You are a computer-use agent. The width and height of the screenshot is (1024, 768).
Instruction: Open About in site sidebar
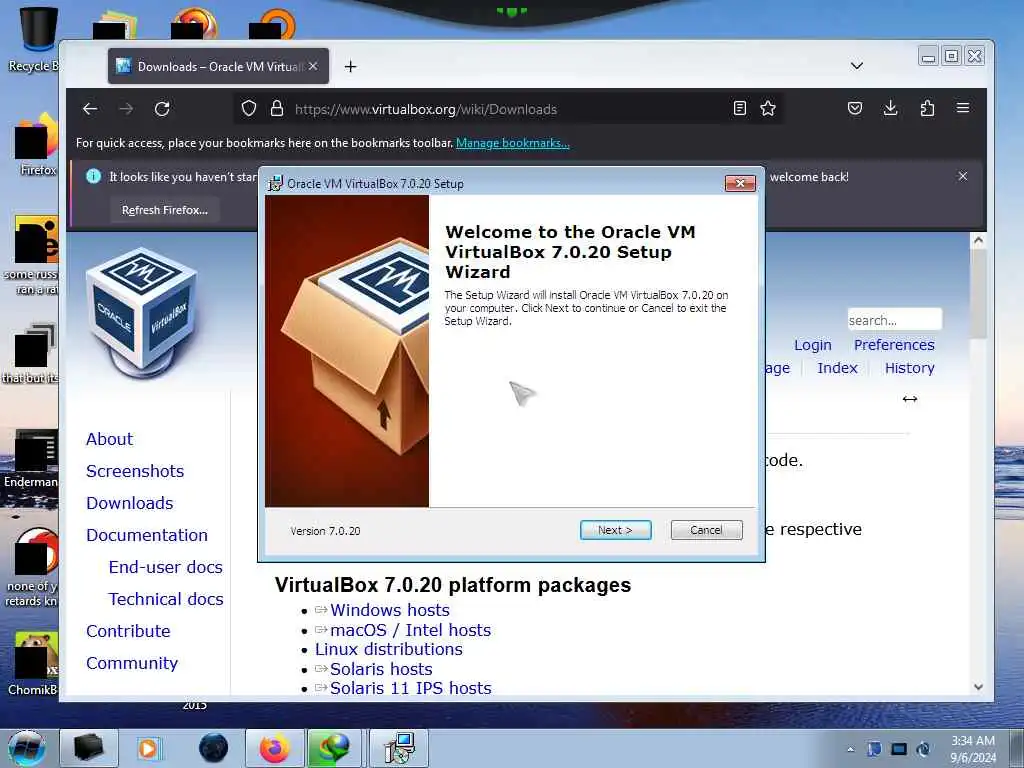coord(109,439)
